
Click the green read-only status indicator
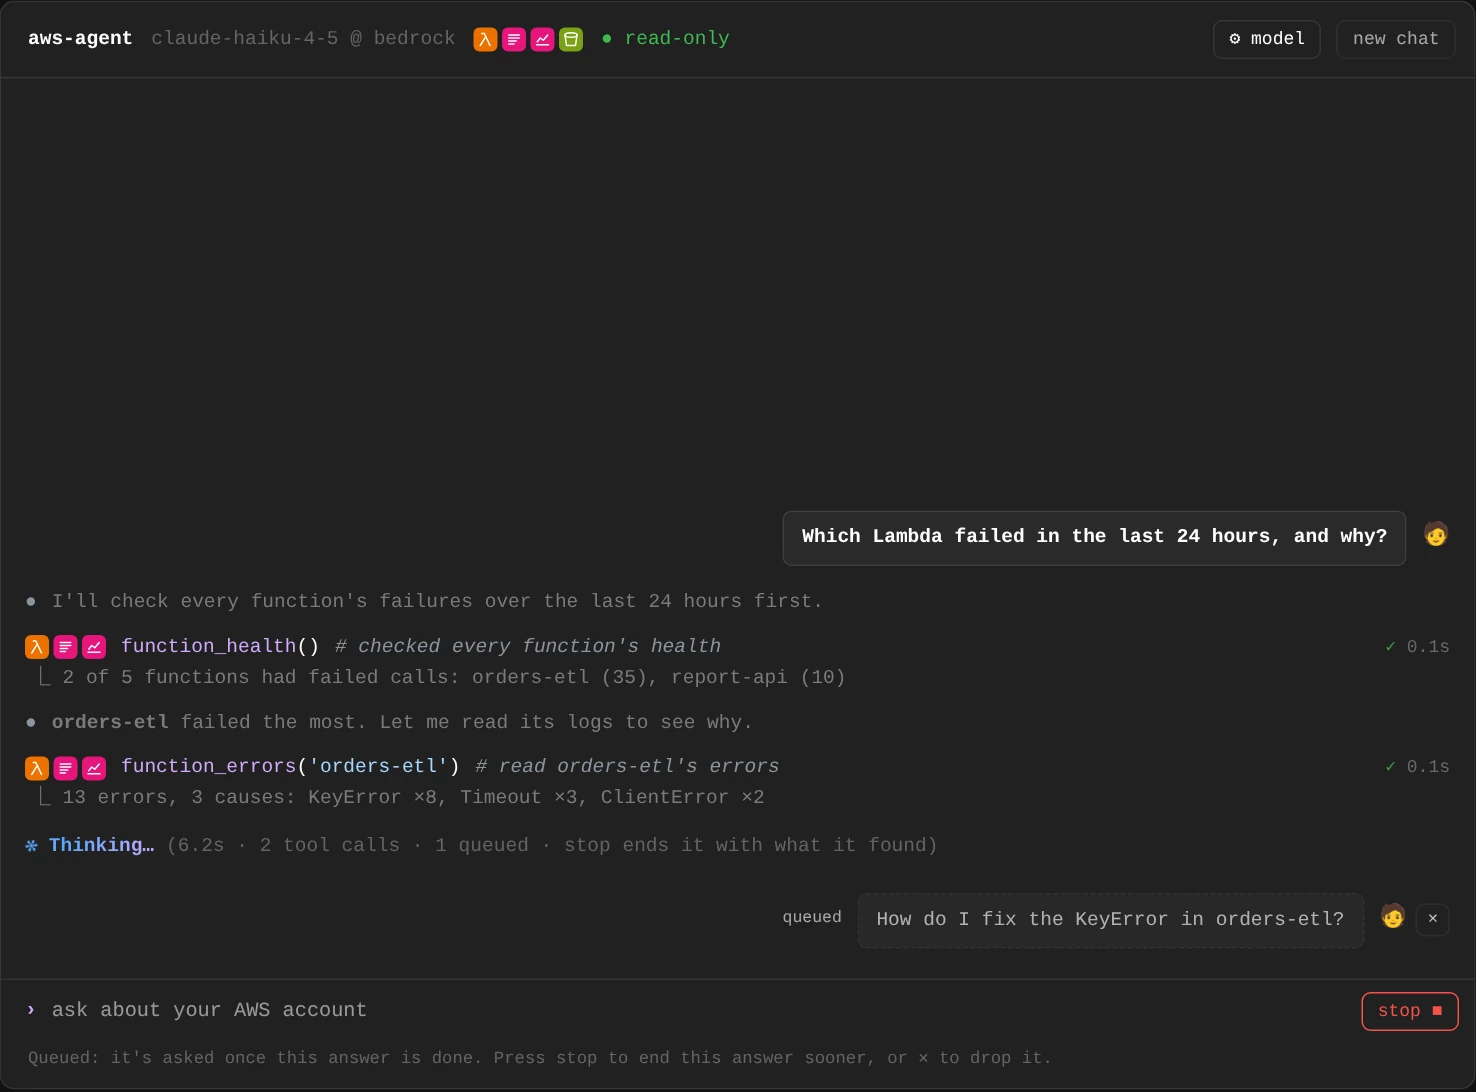pyautogui.click(x=665, y=39)
